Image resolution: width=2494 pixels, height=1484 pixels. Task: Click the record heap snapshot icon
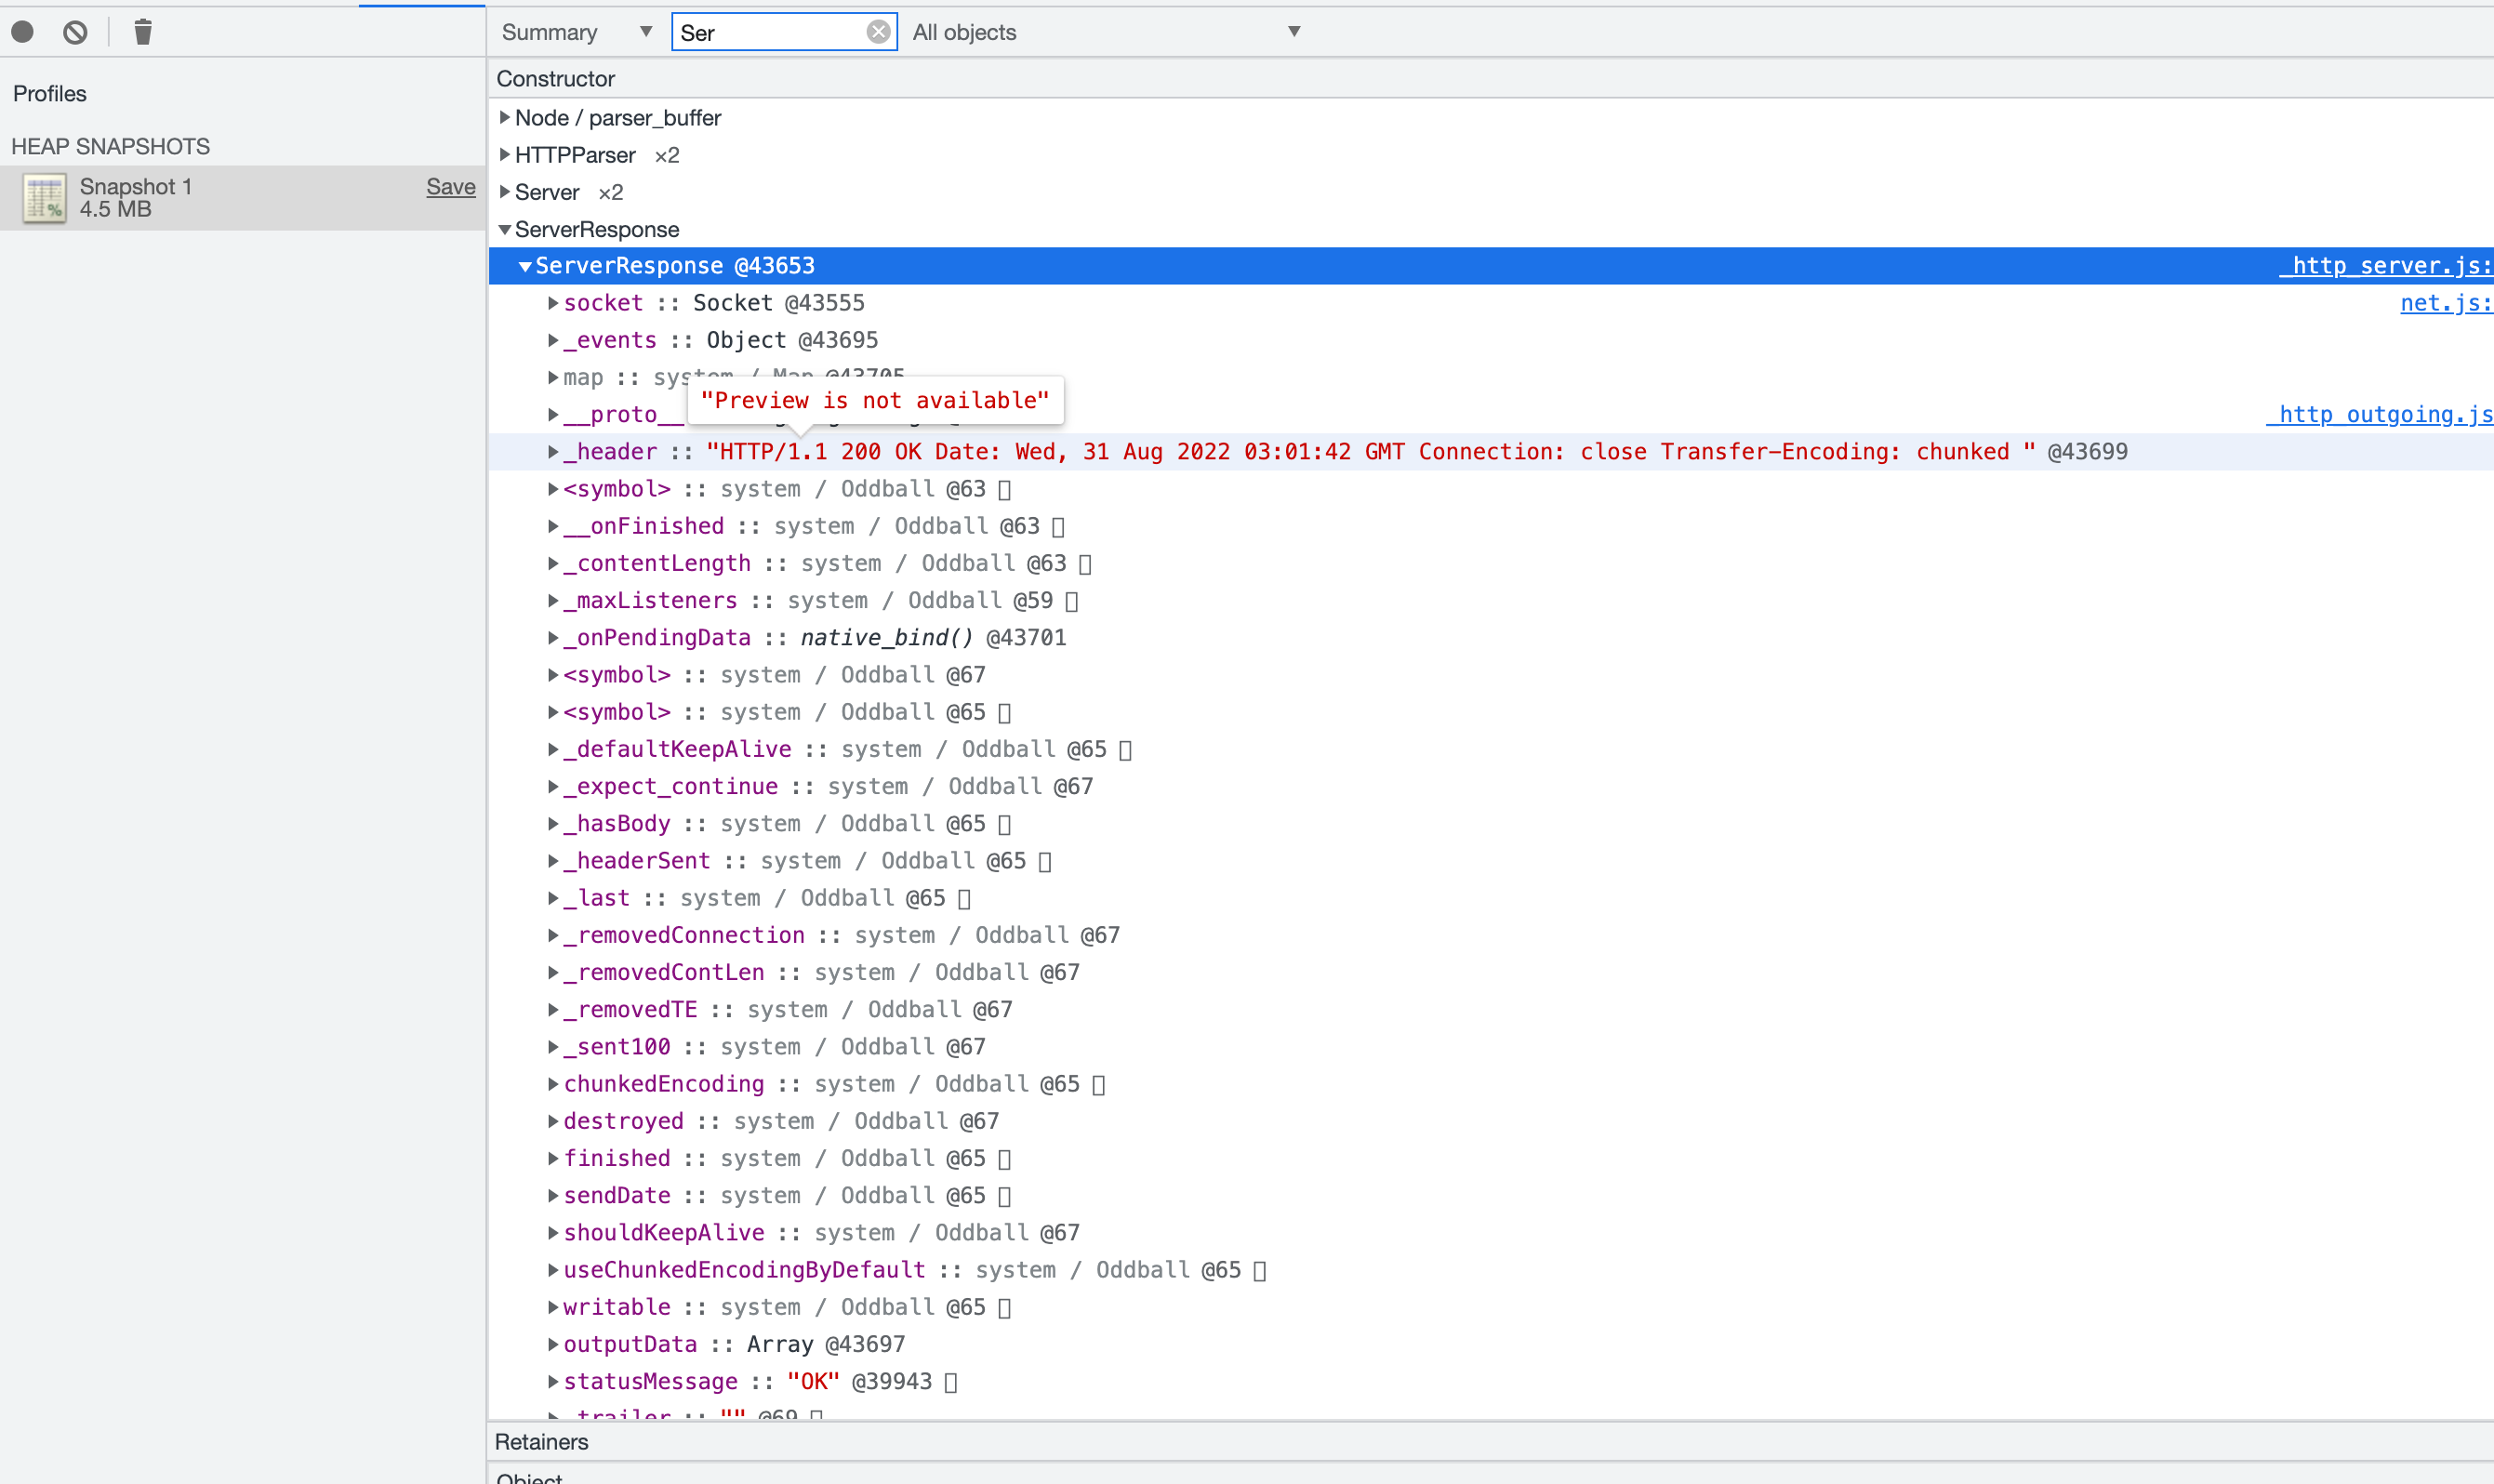click(23, 32)
